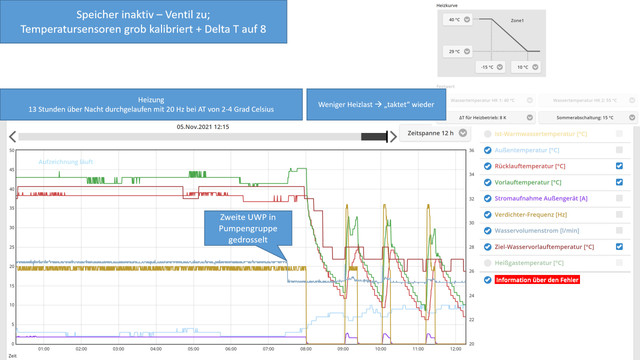Click the 'Rücklauftemperatur [°C]' legend label
This screenshot has width=640, height=360.
click(530, 166)
